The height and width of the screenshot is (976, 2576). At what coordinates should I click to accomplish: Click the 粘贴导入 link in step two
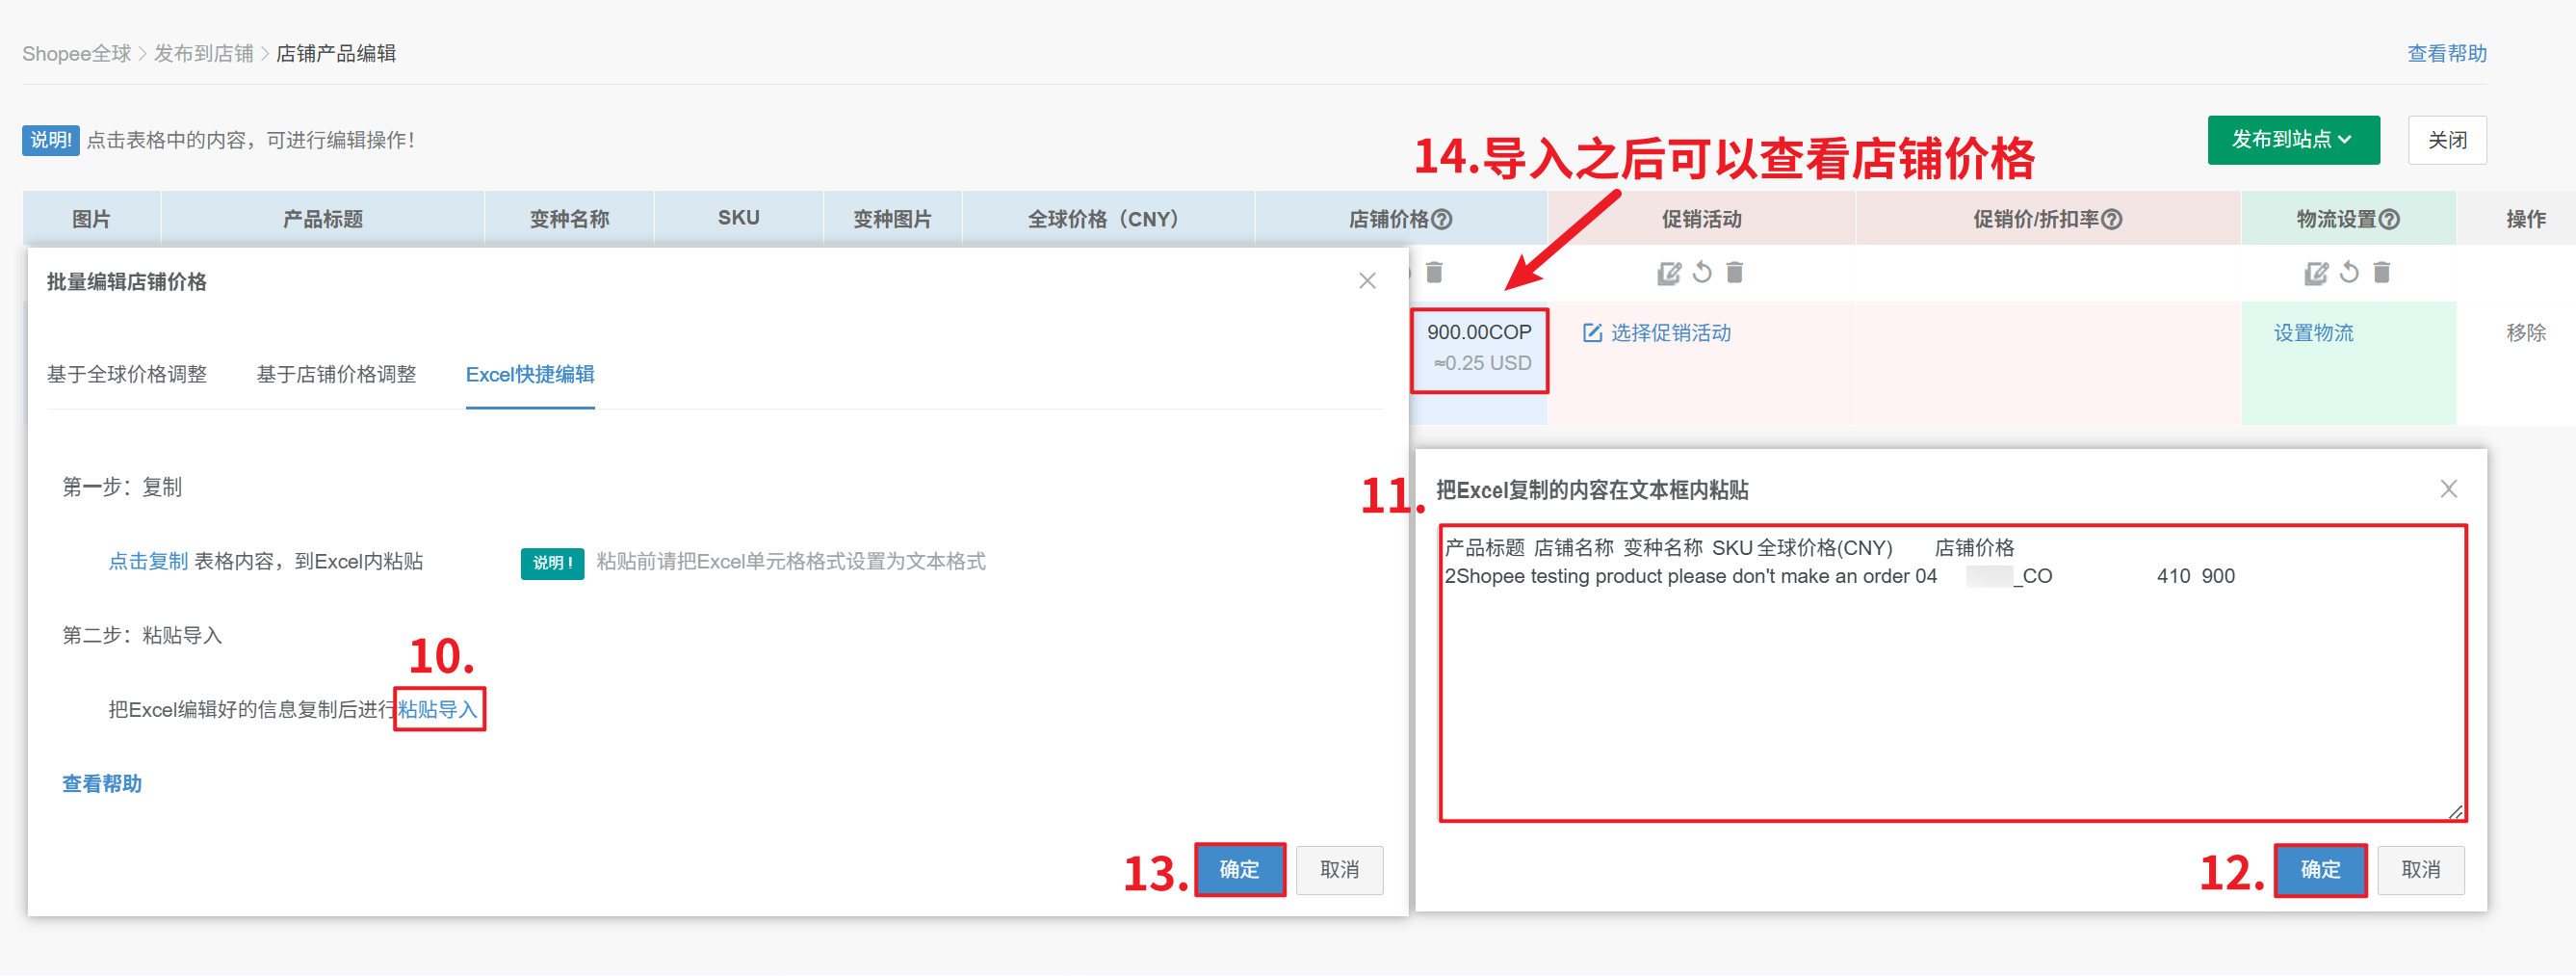click(x=438, y=709)
